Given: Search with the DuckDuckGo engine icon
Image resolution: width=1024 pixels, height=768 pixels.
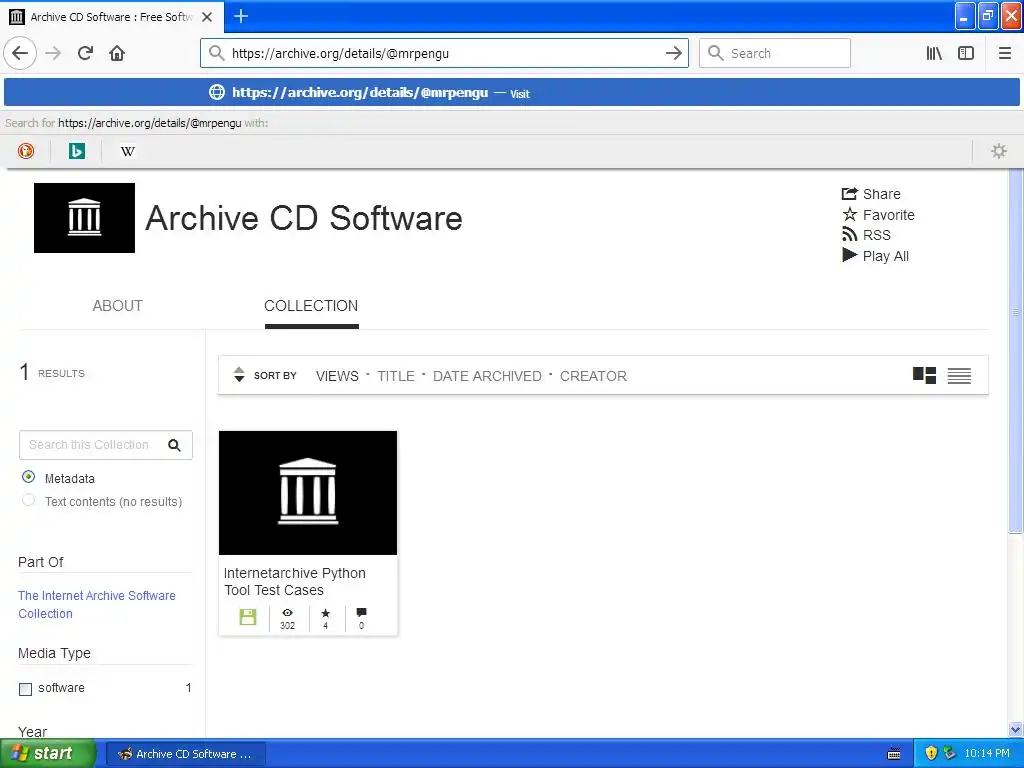Looking at the screenshot, I should (x=25, y=152).
